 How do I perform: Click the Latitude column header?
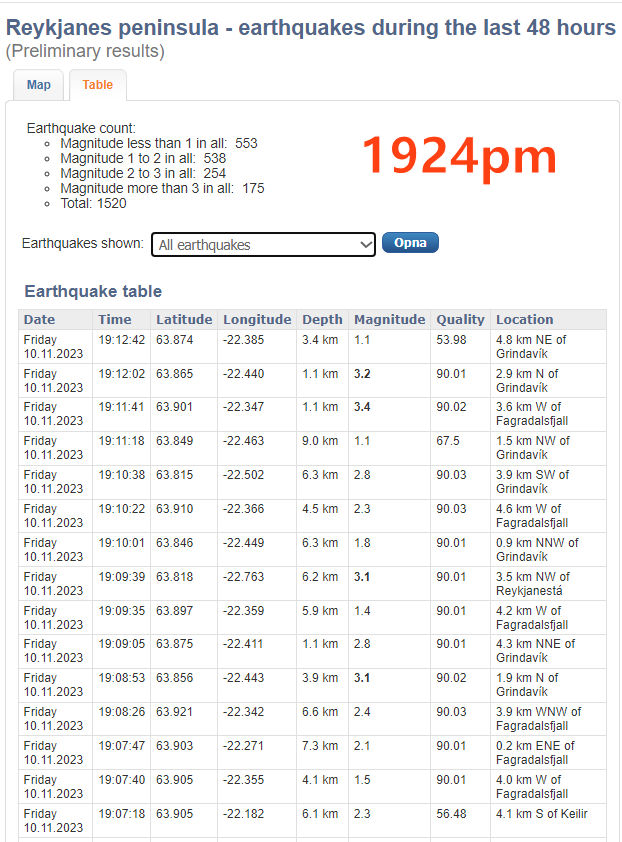click(184, 319)
